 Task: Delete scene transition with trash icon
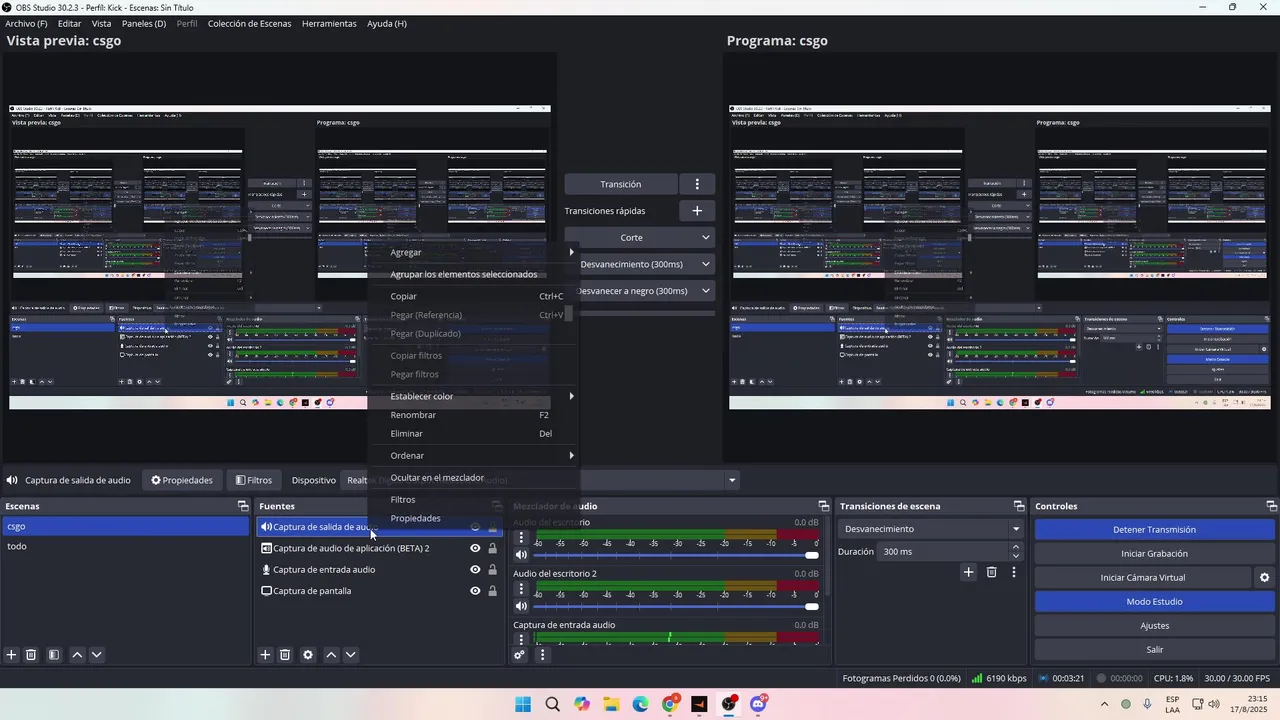tap(991, 572)
